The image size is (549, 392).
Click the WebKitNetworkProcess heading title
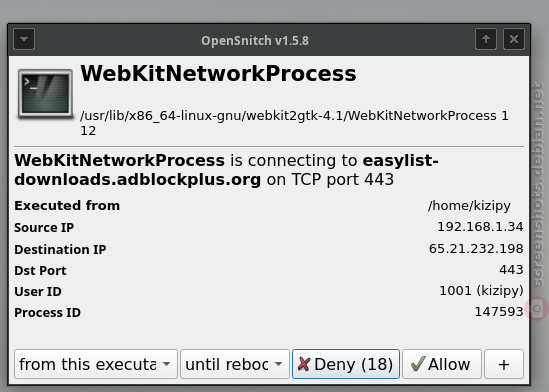coord(218,74)
